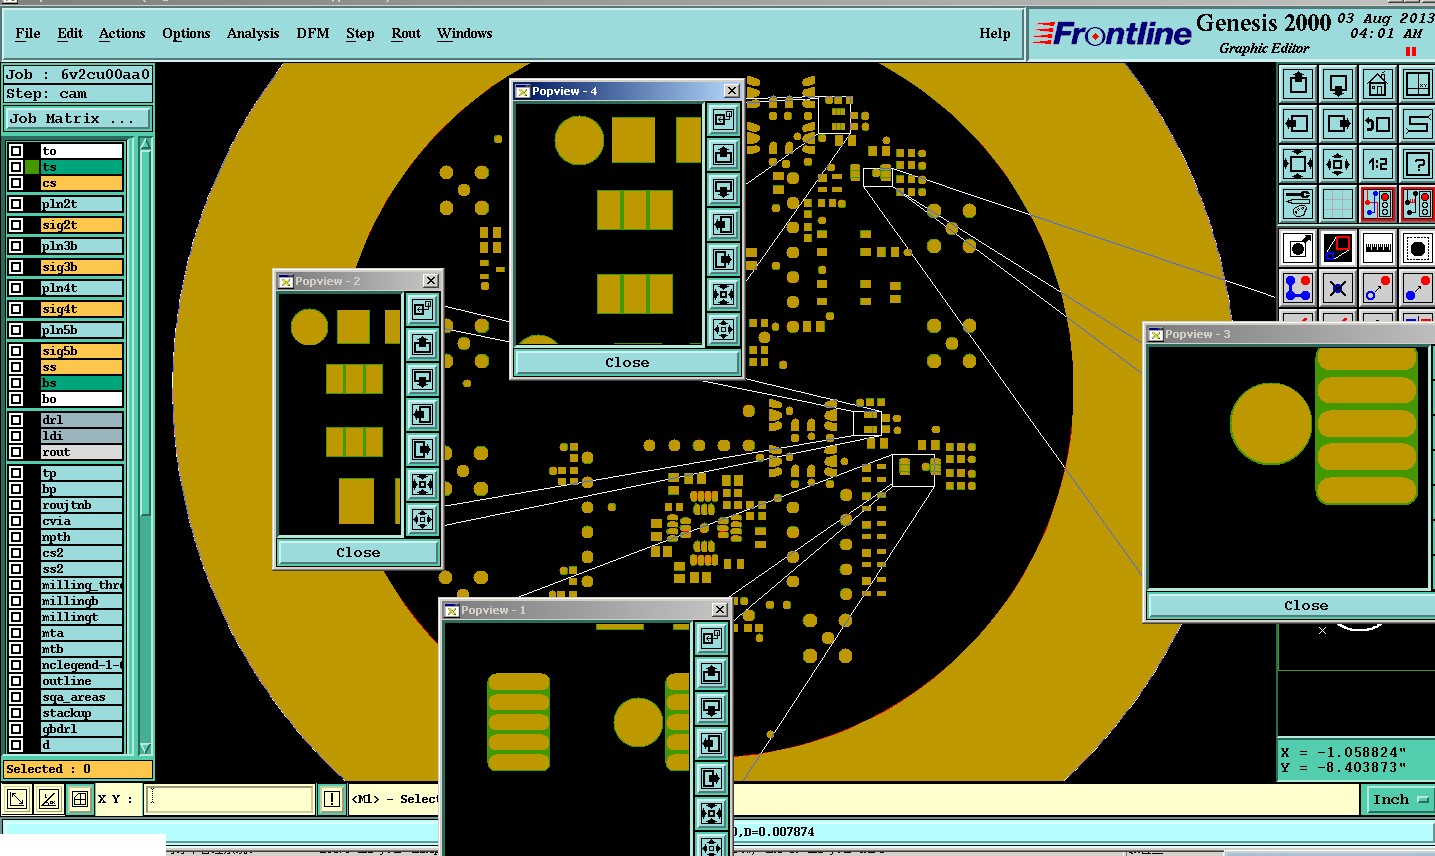
Task: Pan the main view up
Action: tap(1298, 84)
